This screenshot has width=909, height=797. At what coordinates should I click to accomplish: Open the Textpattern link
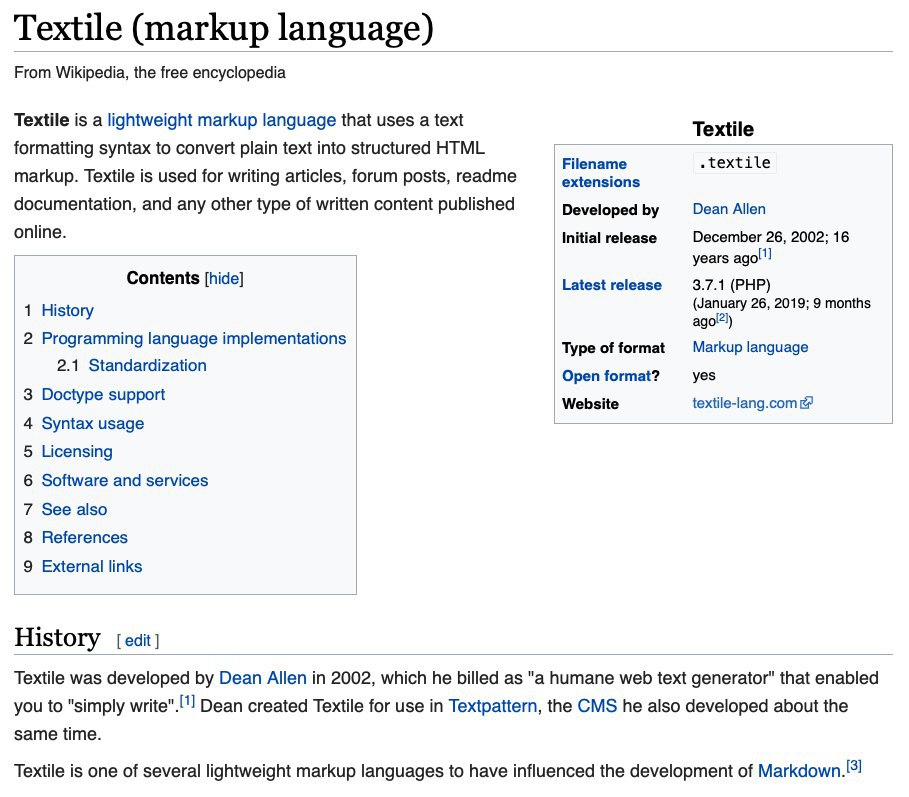click(x=493, y=706)
